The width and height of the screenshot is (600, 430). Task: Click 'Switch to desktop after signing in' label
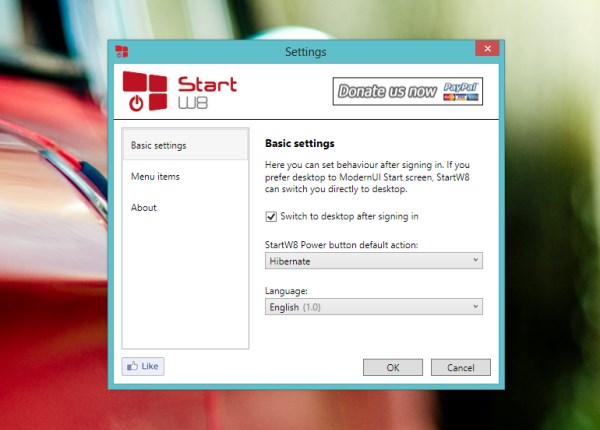(349, 216)
